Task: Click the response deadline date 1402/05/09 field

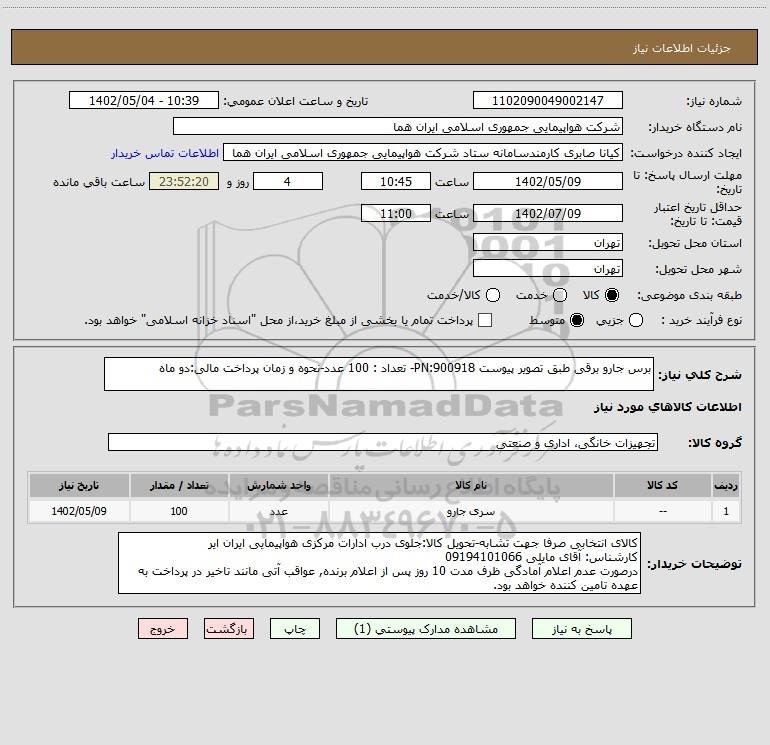Action: (548, 181)
